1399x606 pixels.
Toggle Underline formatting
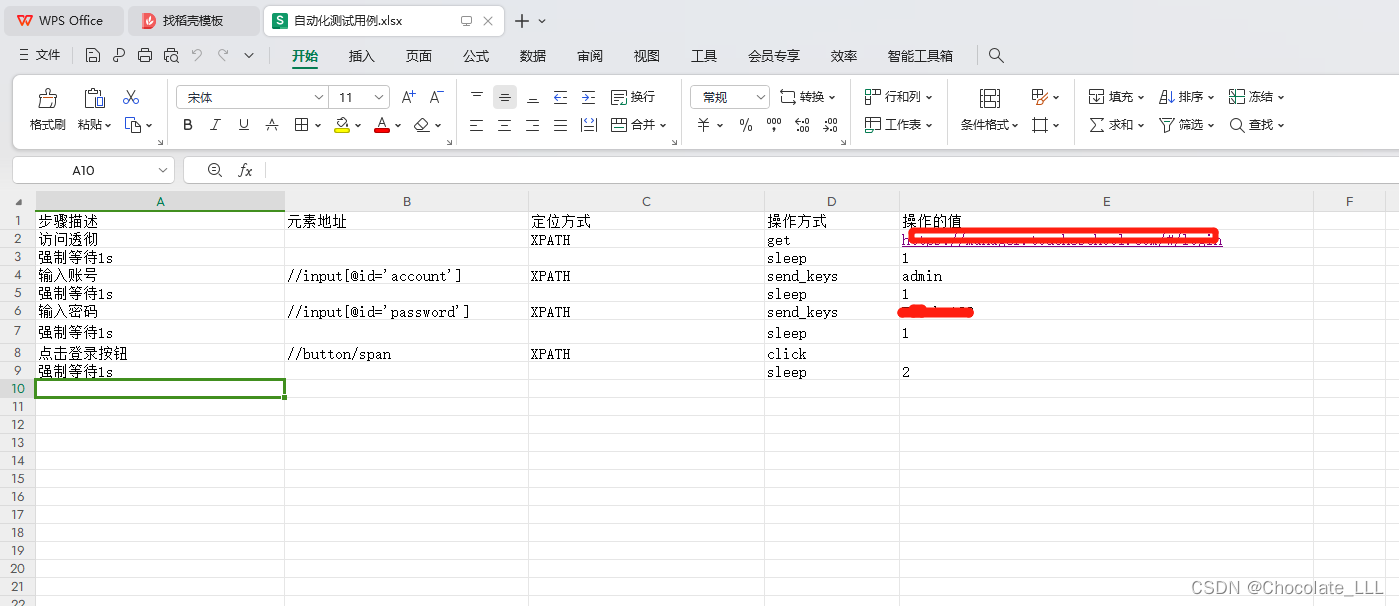[244, 125]
